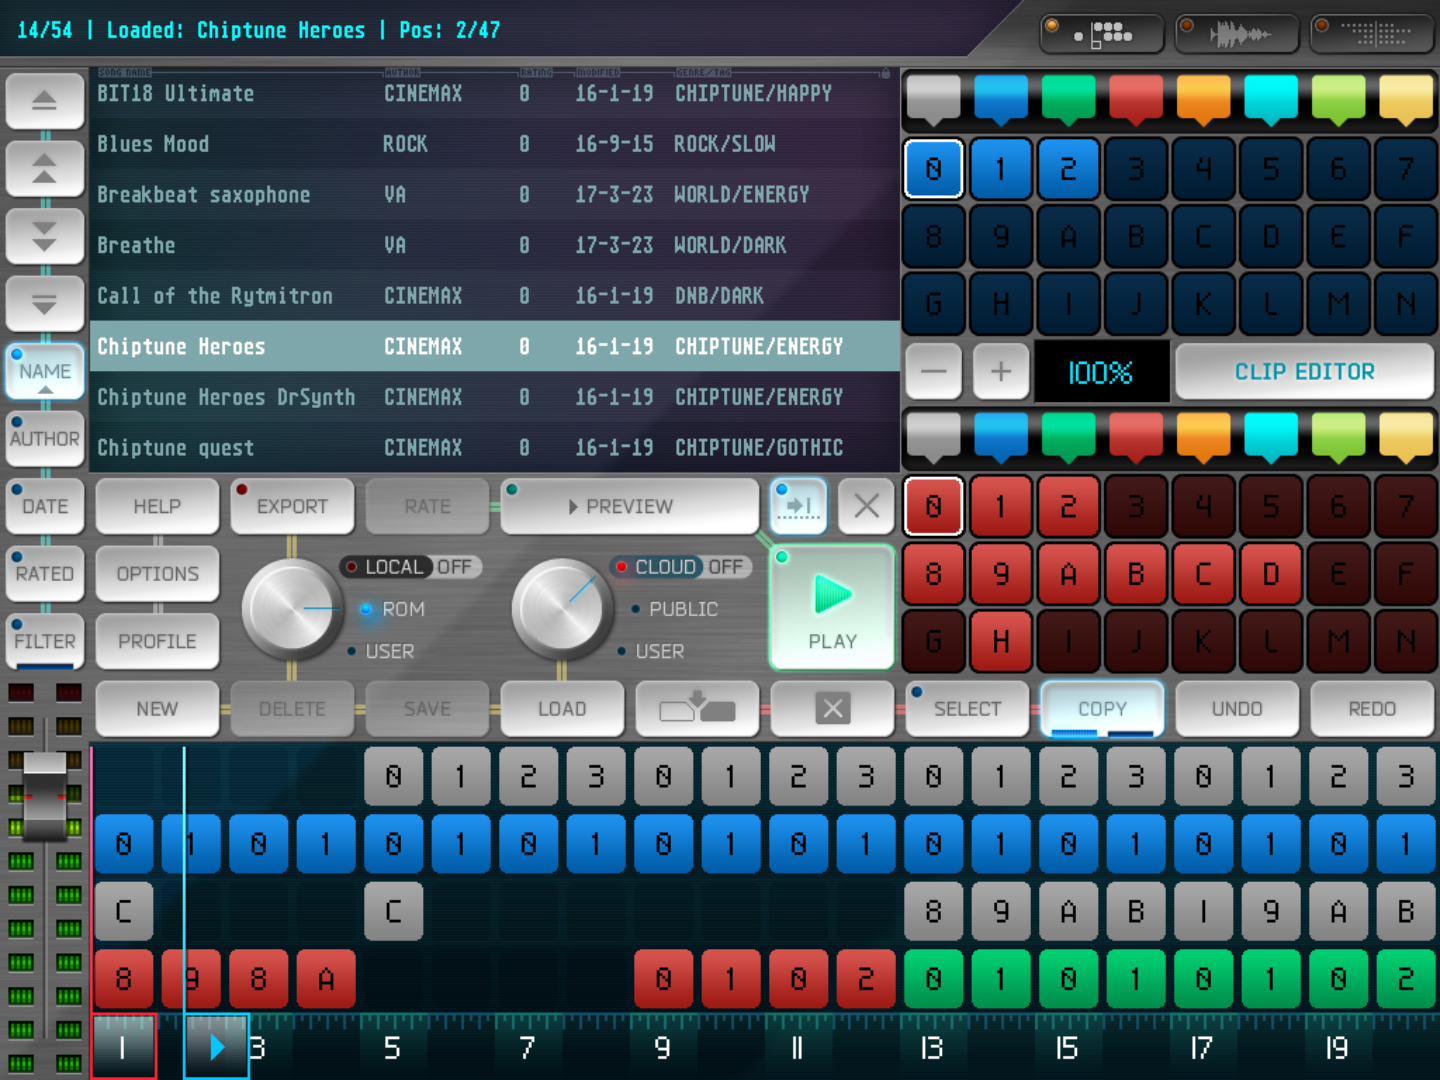
Task: Click the UNDO button
Action: (1237, 709)
